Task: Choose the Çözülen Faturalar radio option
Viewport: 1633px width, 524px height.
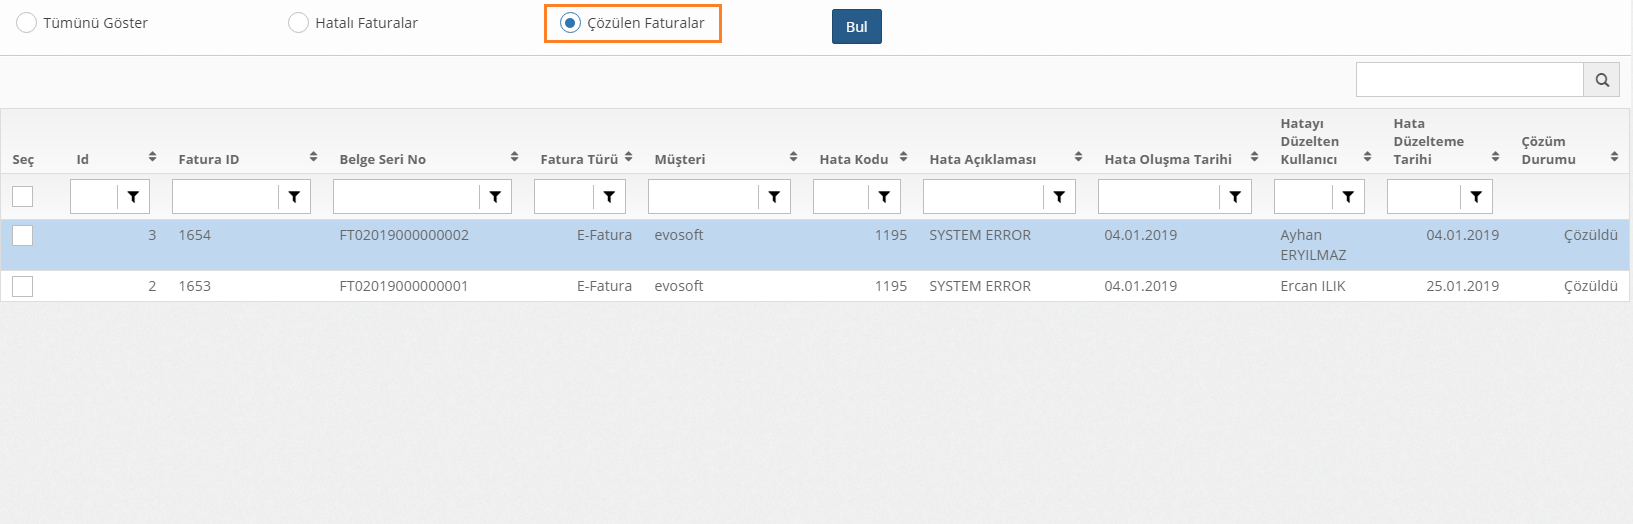Action: click(570, 23)
